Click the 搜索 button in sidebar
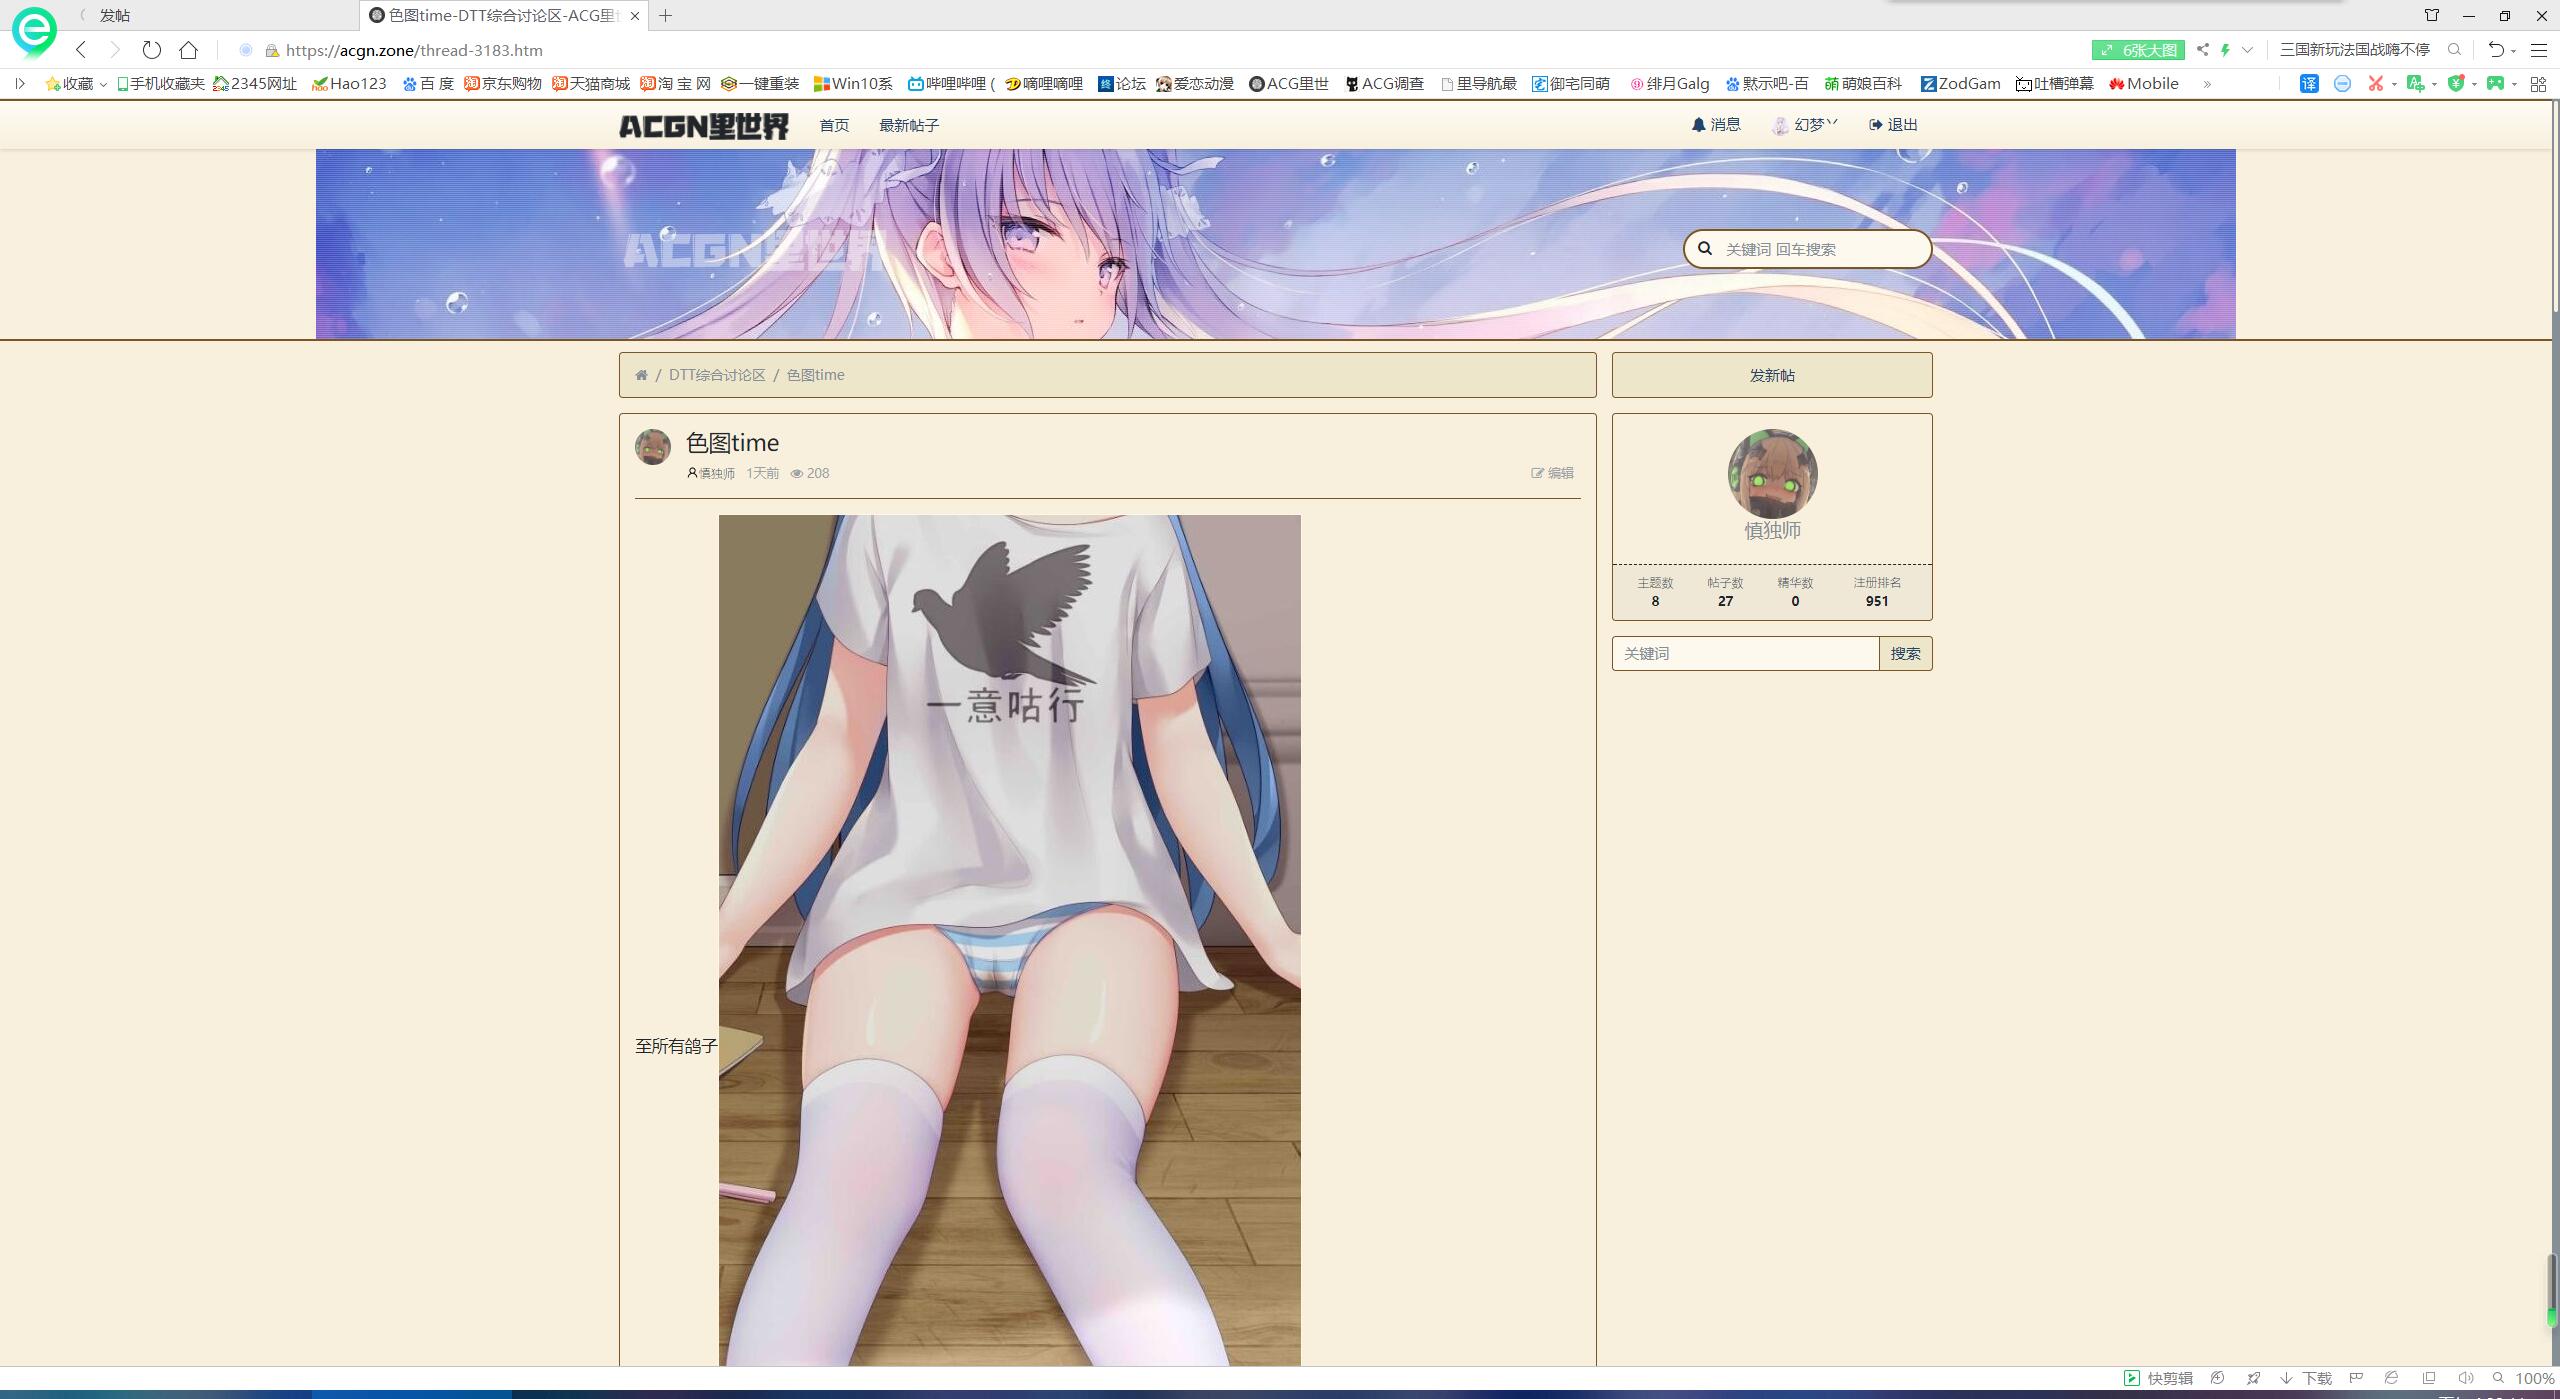This screenshot has height=1399, width=2560. point(1905,654)
